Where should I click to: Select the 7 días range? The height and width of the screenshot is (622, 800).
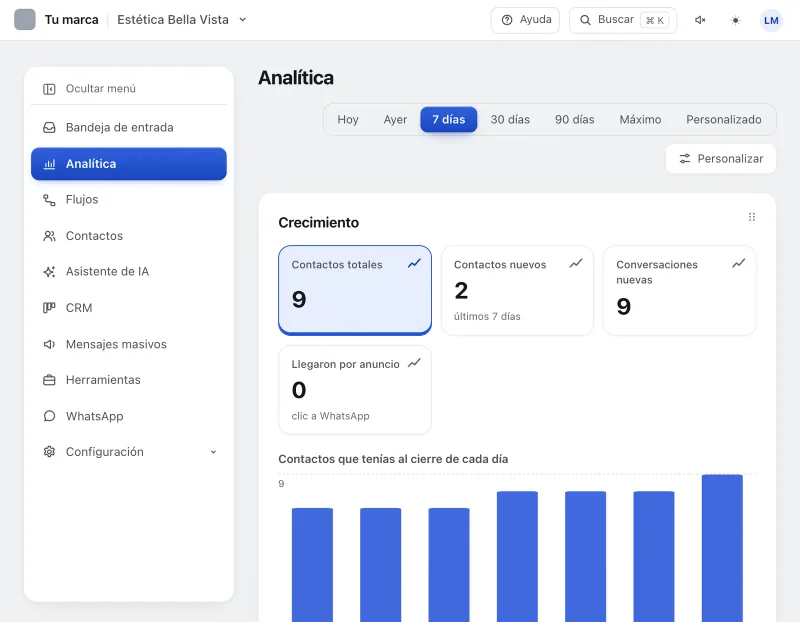[448, 119]
